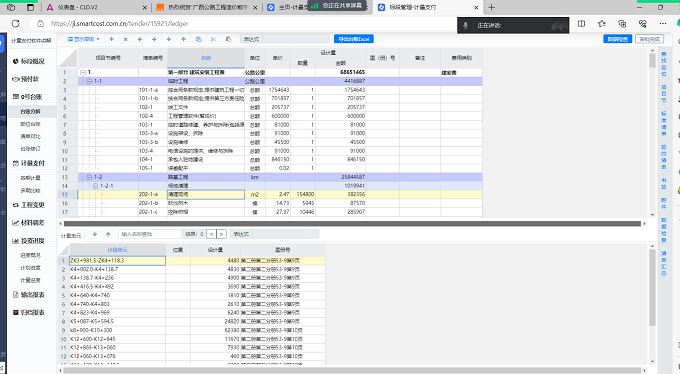Click the horizontal scrollbar below ledger grid
Screen dimensions: 680x374
tap(352, 224)
